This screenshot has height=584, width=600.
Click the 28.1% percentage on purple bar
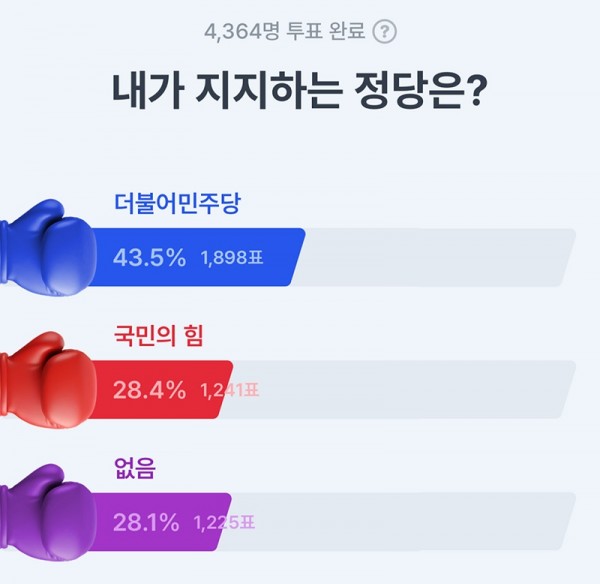146,522
